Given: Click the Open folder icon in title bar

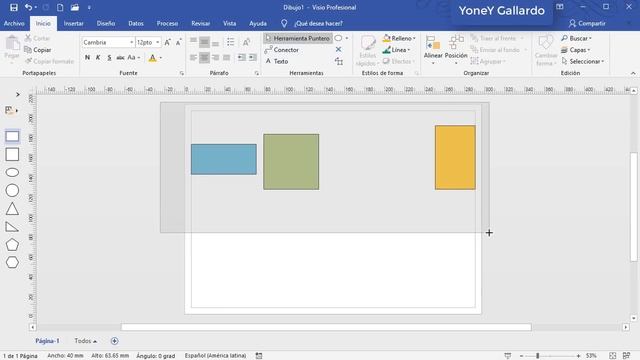Looking at the screenshot, I should [x=75, y=7].
